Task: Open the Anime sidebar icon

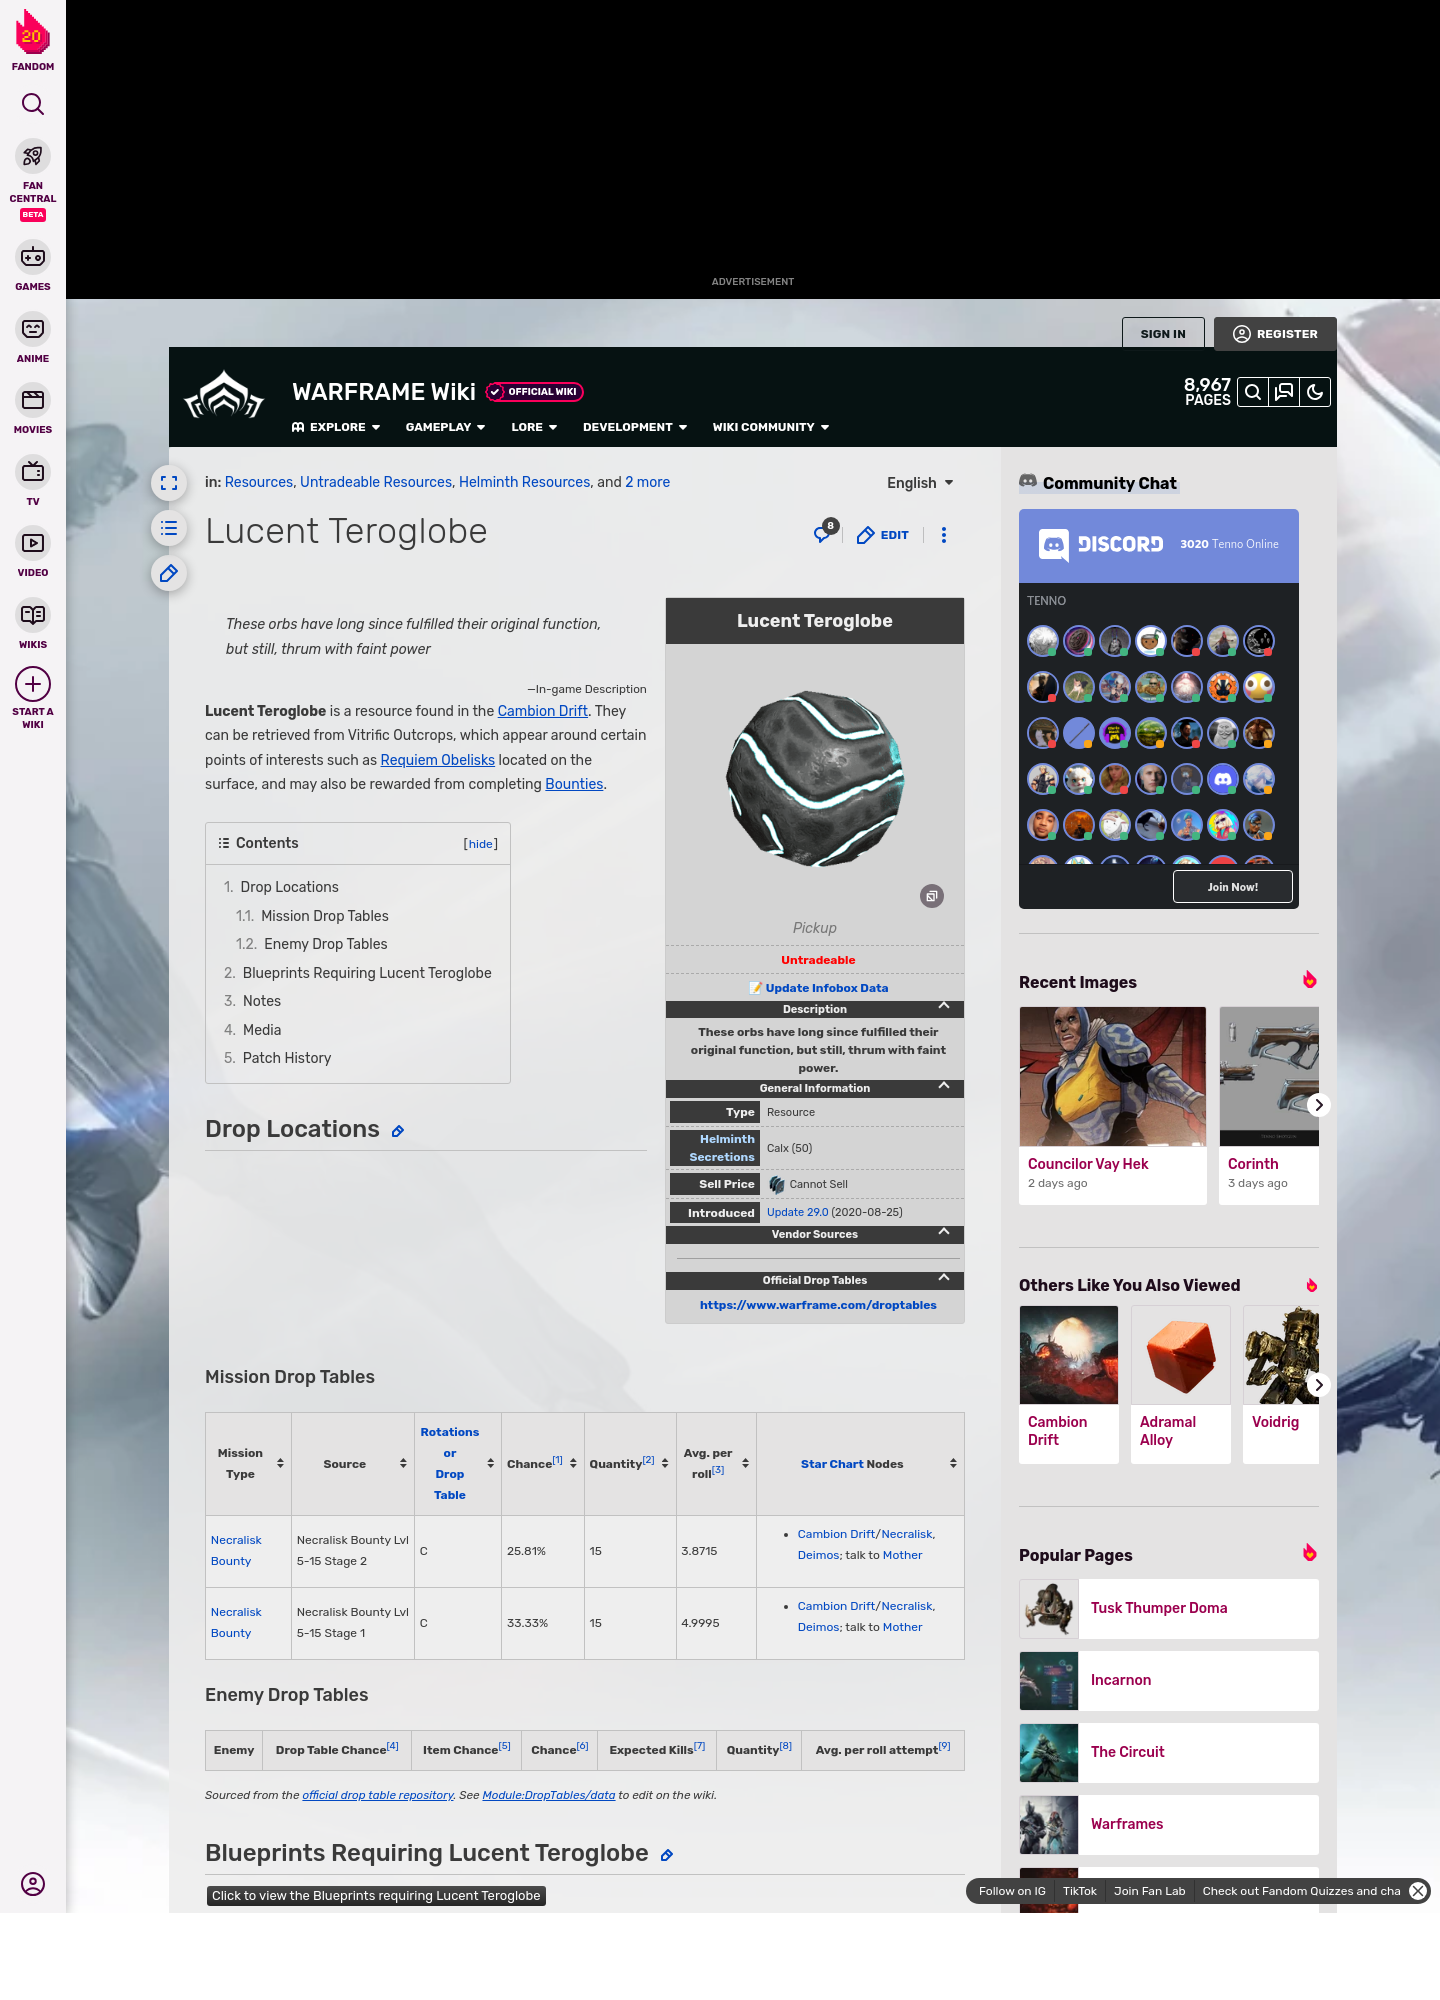Action: [x=33, y=329]
